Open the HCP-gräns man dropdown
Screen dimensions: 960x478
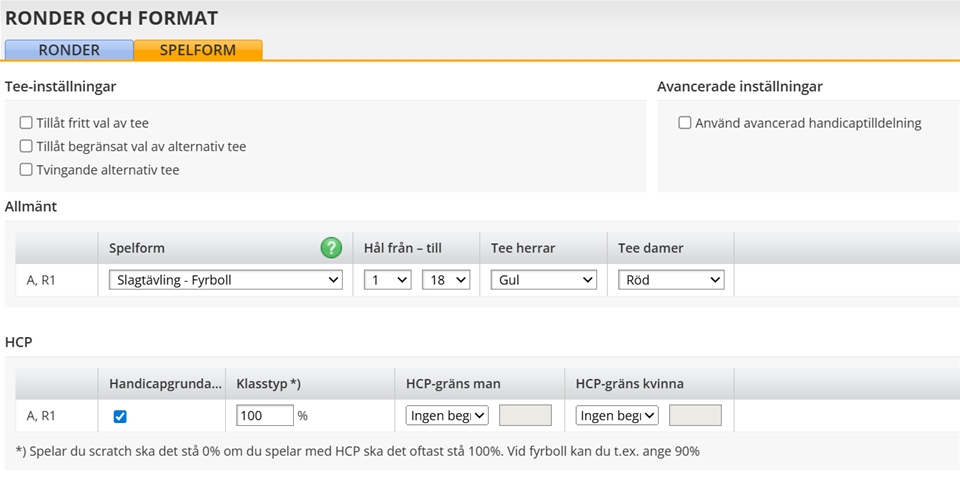[x=446, y=415]
